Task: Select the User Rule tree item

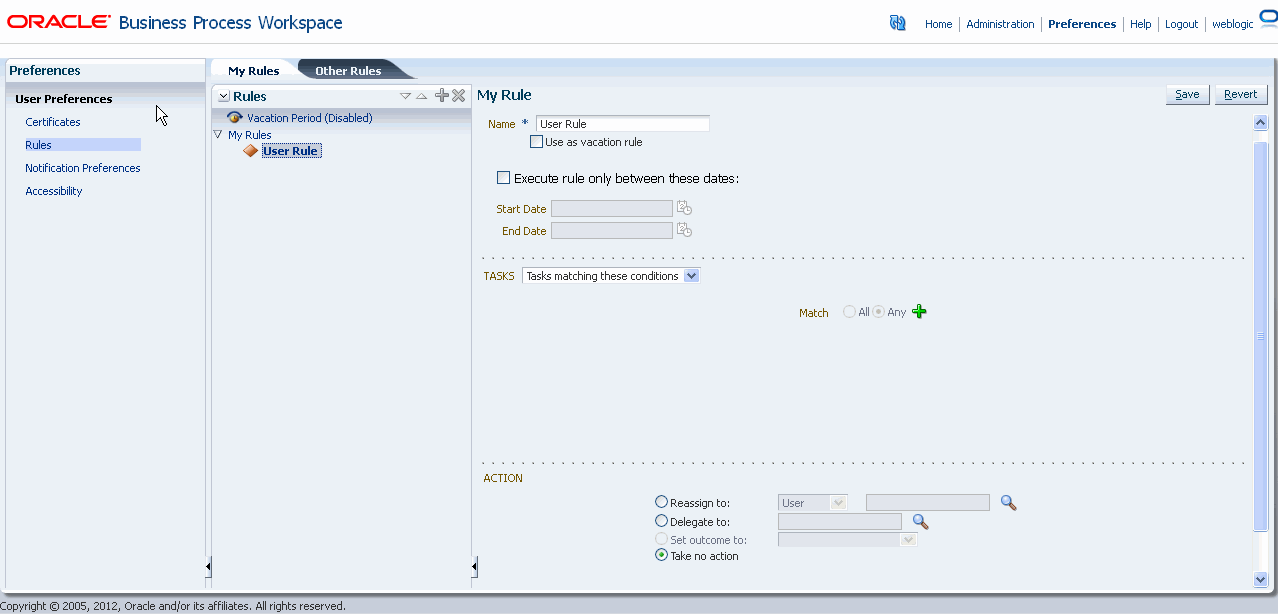Action: tap(290, 151)
